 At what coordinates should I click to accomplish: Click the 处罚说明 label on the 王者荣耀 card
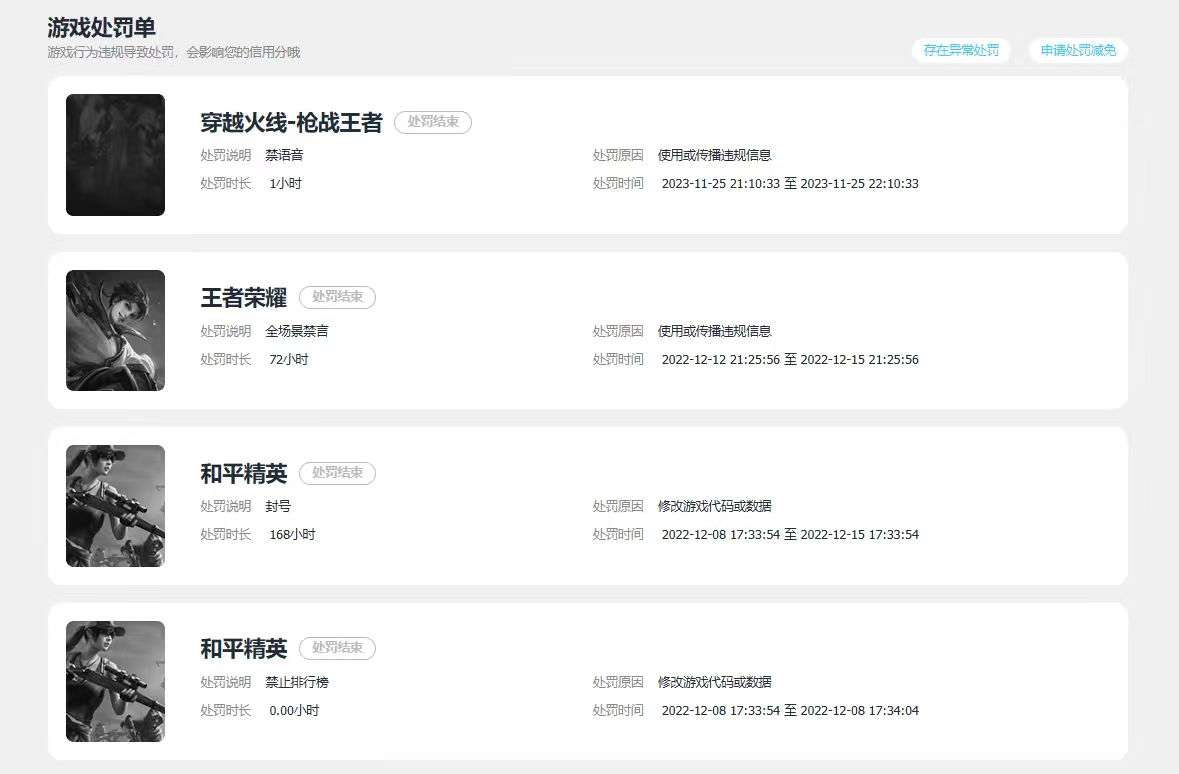[x=226, y=331]
